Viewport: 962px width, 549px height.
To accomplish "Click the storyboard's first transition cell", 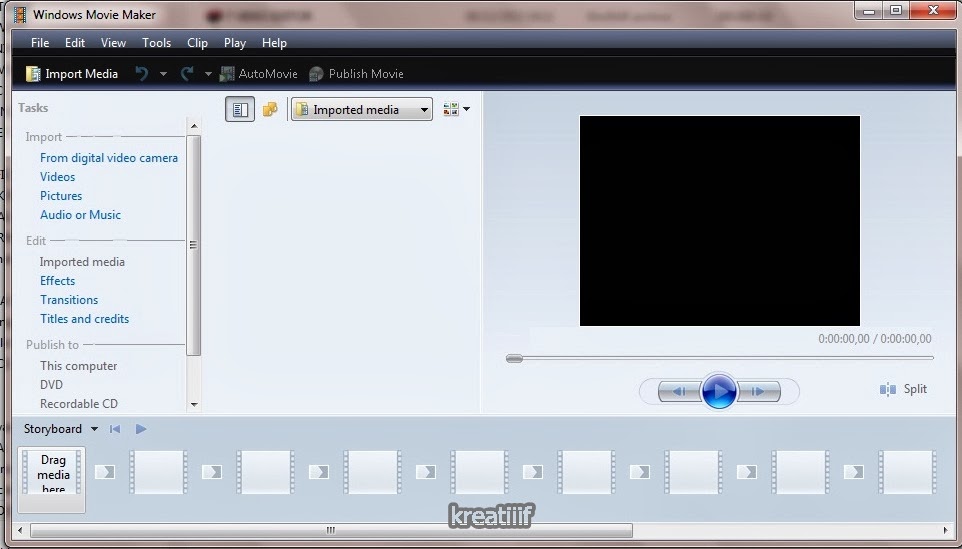I will (x=105, y=472).
